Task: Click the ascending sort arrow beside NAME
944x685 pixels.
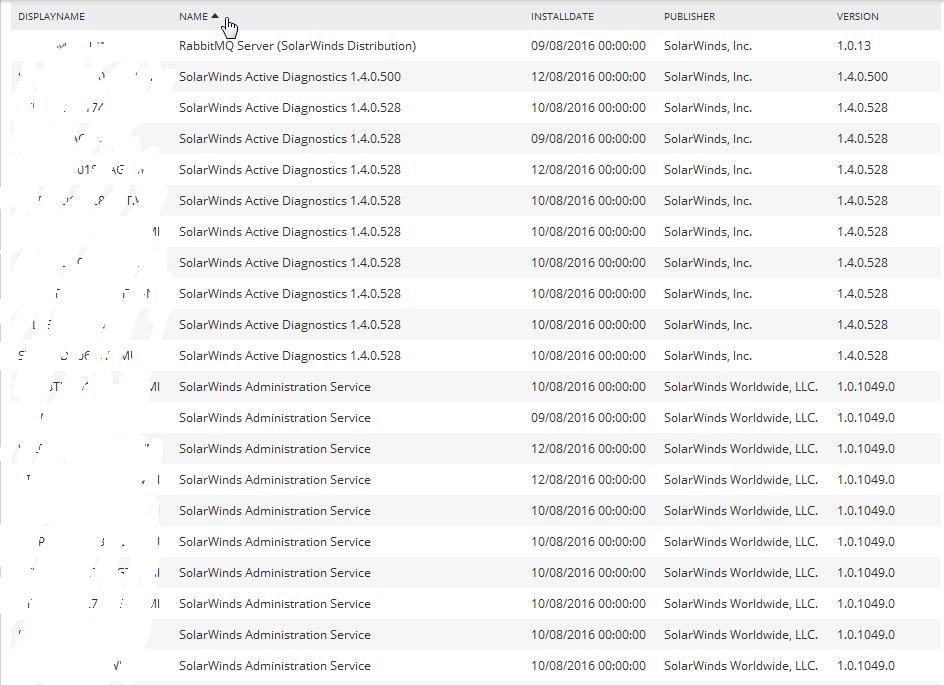Action: (215, 16)
